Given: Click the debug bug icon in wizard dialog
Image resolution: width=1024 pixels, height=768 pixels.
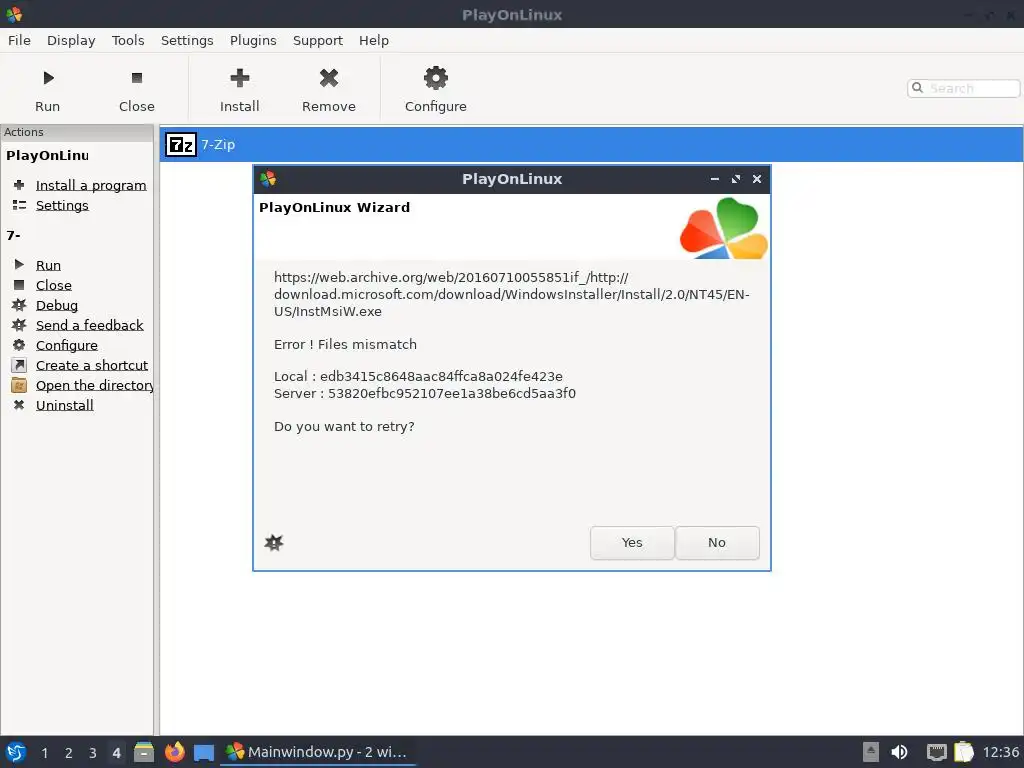Looking at the screenshot, I should tap(274, 542).
